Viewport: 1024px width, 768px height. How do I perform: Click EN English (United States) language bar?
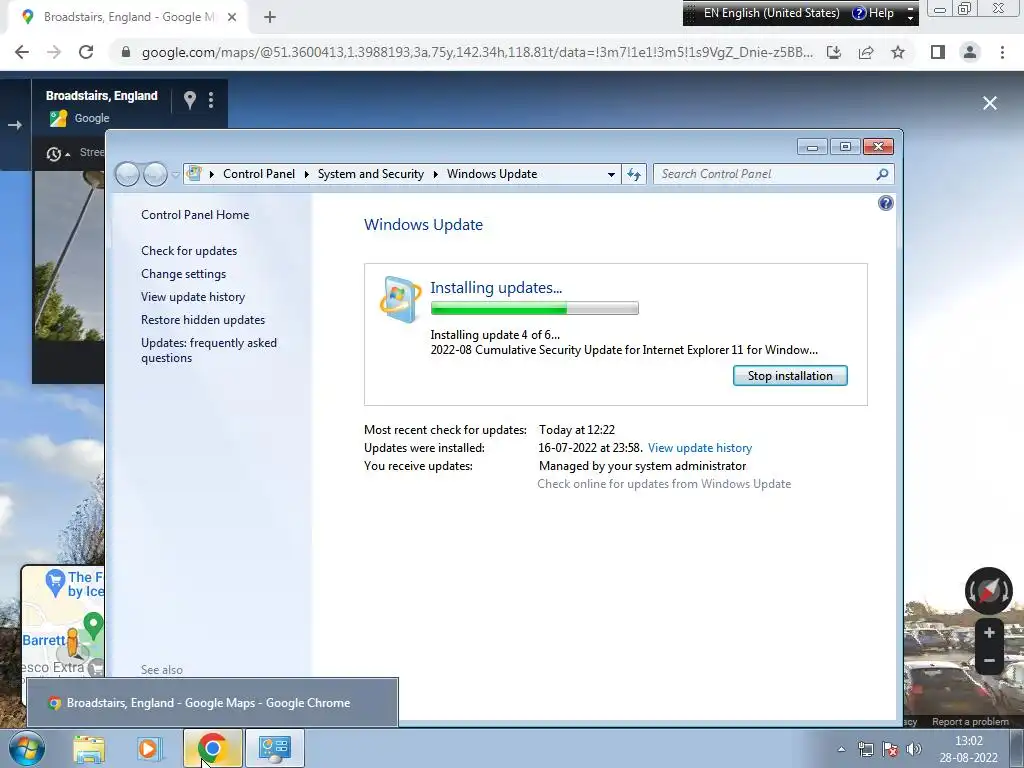click(x=771, y=13)
